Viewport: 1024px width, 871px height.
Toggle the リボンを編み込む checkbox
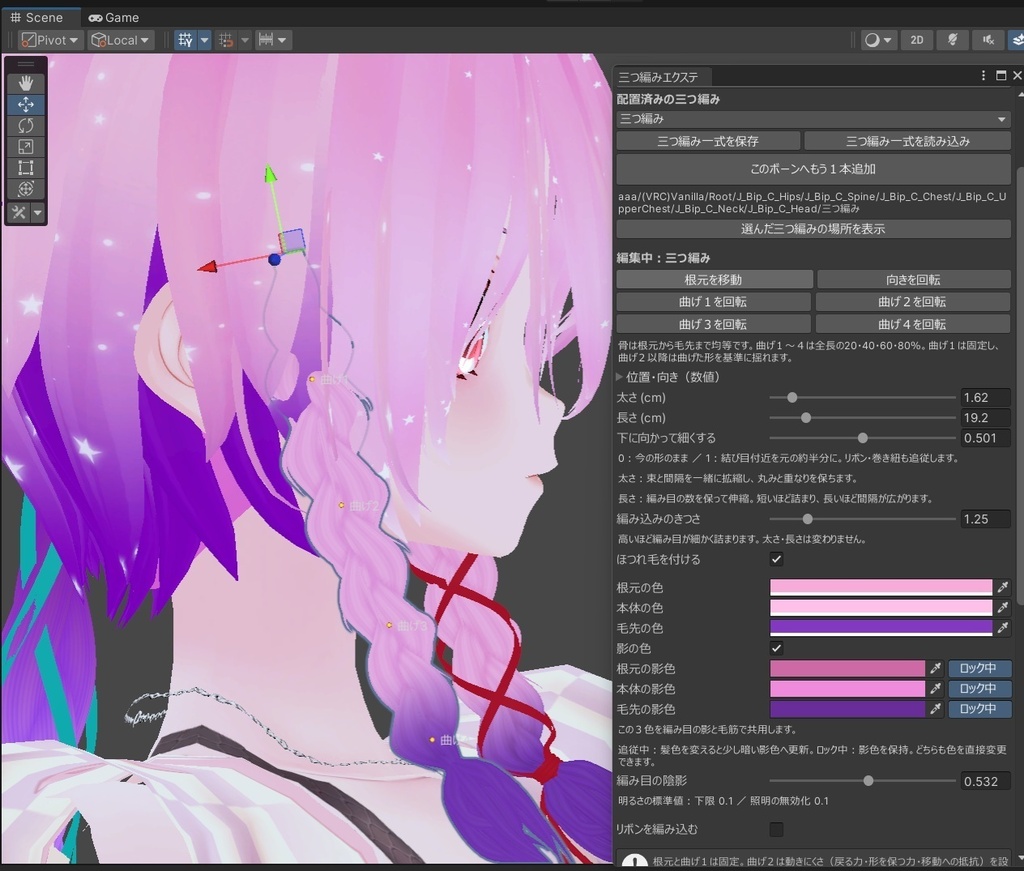pyautogui.click(x=776, y=829)
